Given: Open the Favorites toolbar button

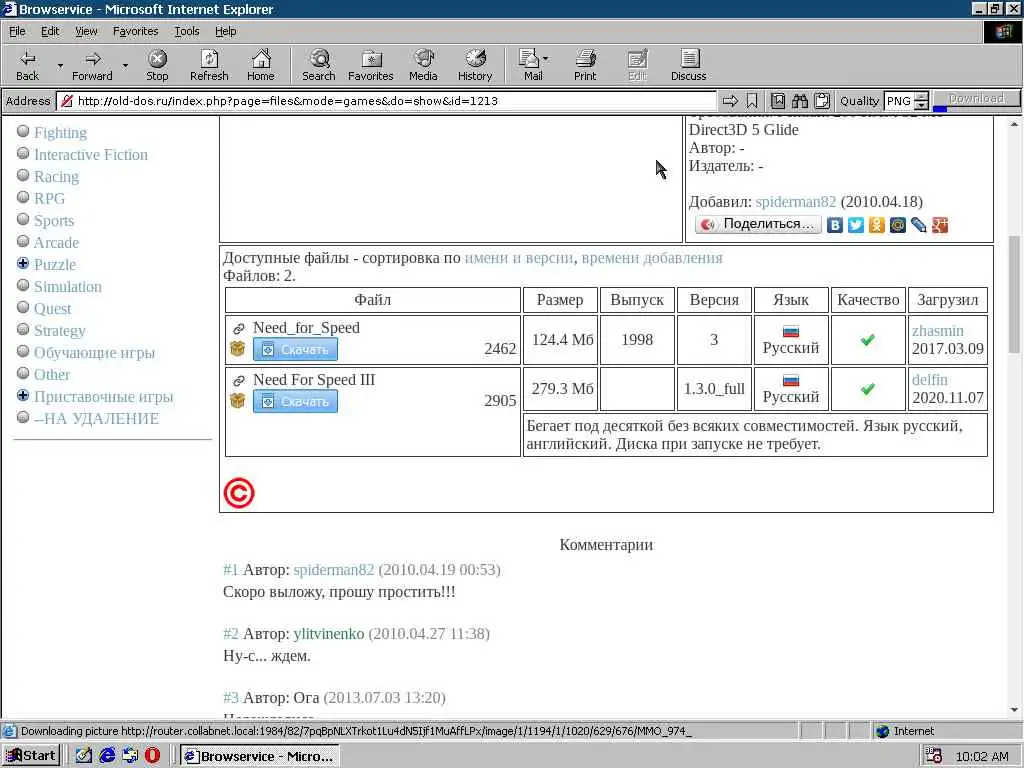Looking at the screenshot, I should click(370, 65).
